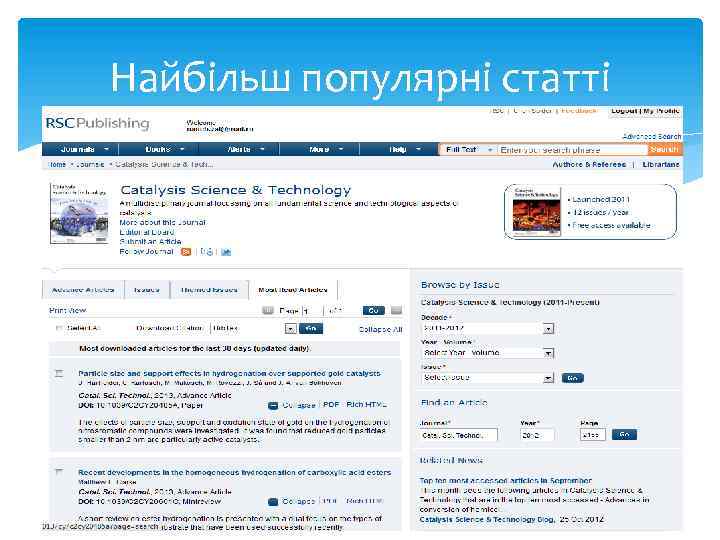Click the Page field in Find an Article
Screen dimensions: 720x540
coord(593,435)
